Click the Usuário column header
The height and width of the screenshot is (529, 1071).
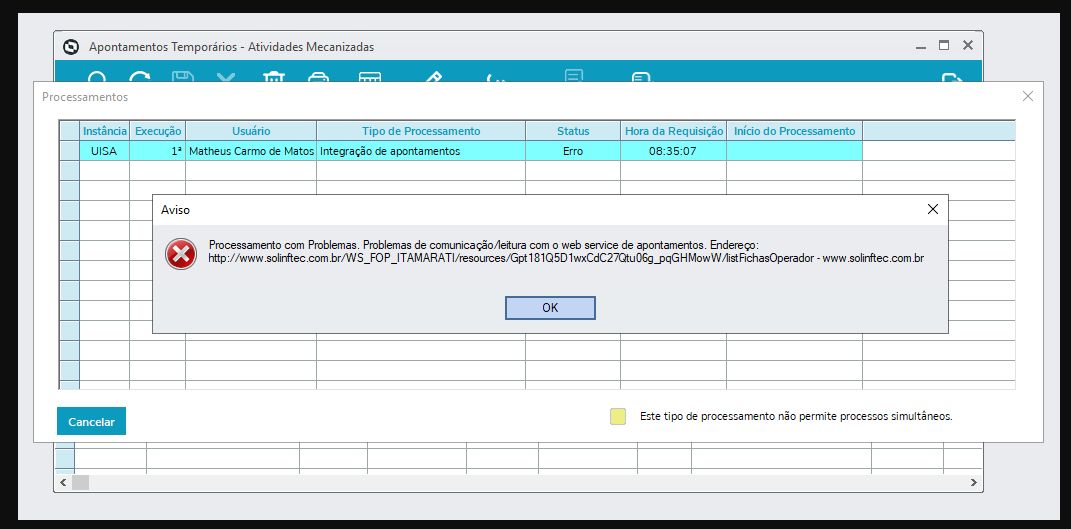(x=251, y=131)
